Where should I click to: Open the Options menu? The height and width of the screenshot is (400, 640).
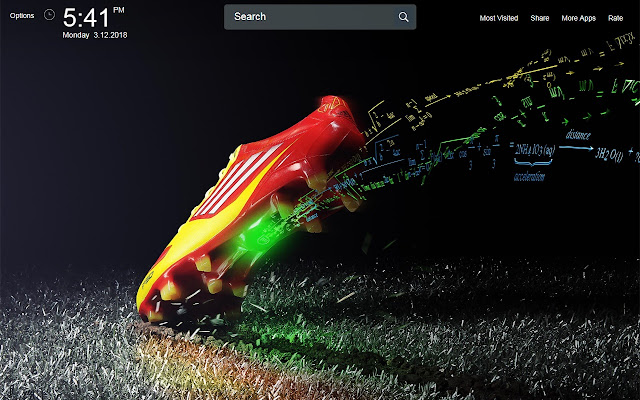pyautogui.click(x=22, y=16)
